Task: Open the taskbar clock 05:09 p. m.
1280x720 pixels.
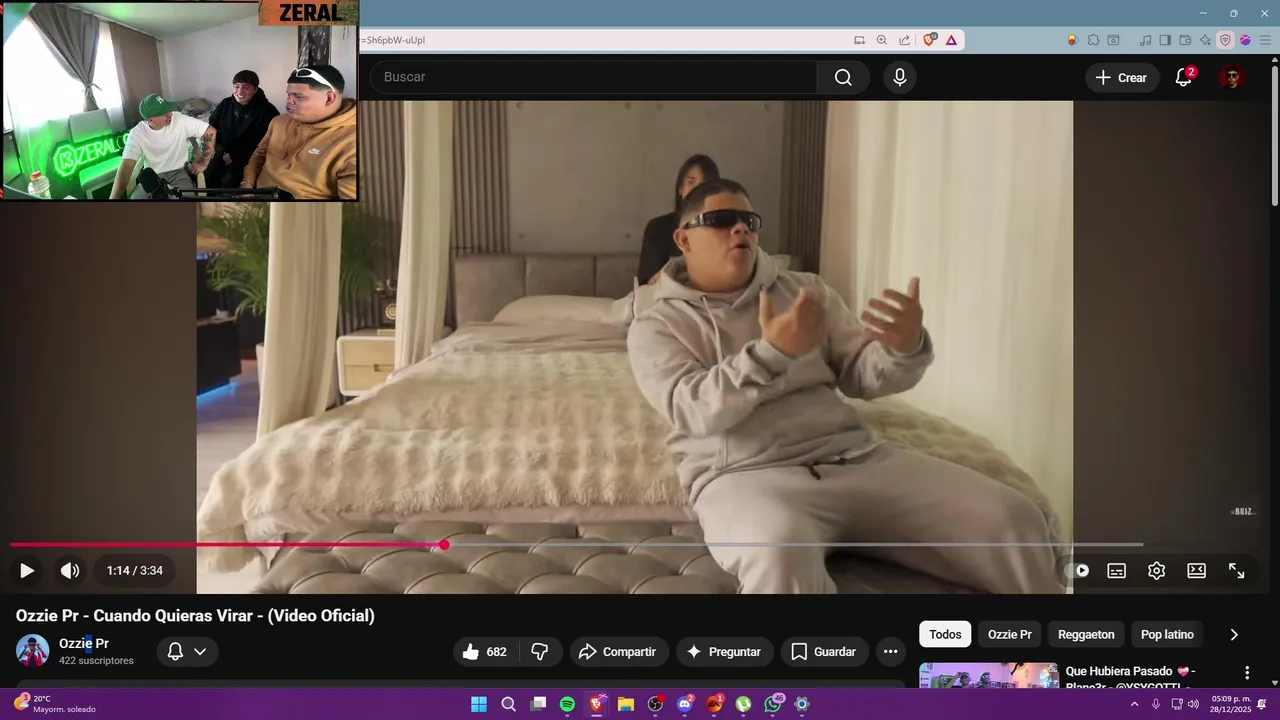Action: [1232, 704]
